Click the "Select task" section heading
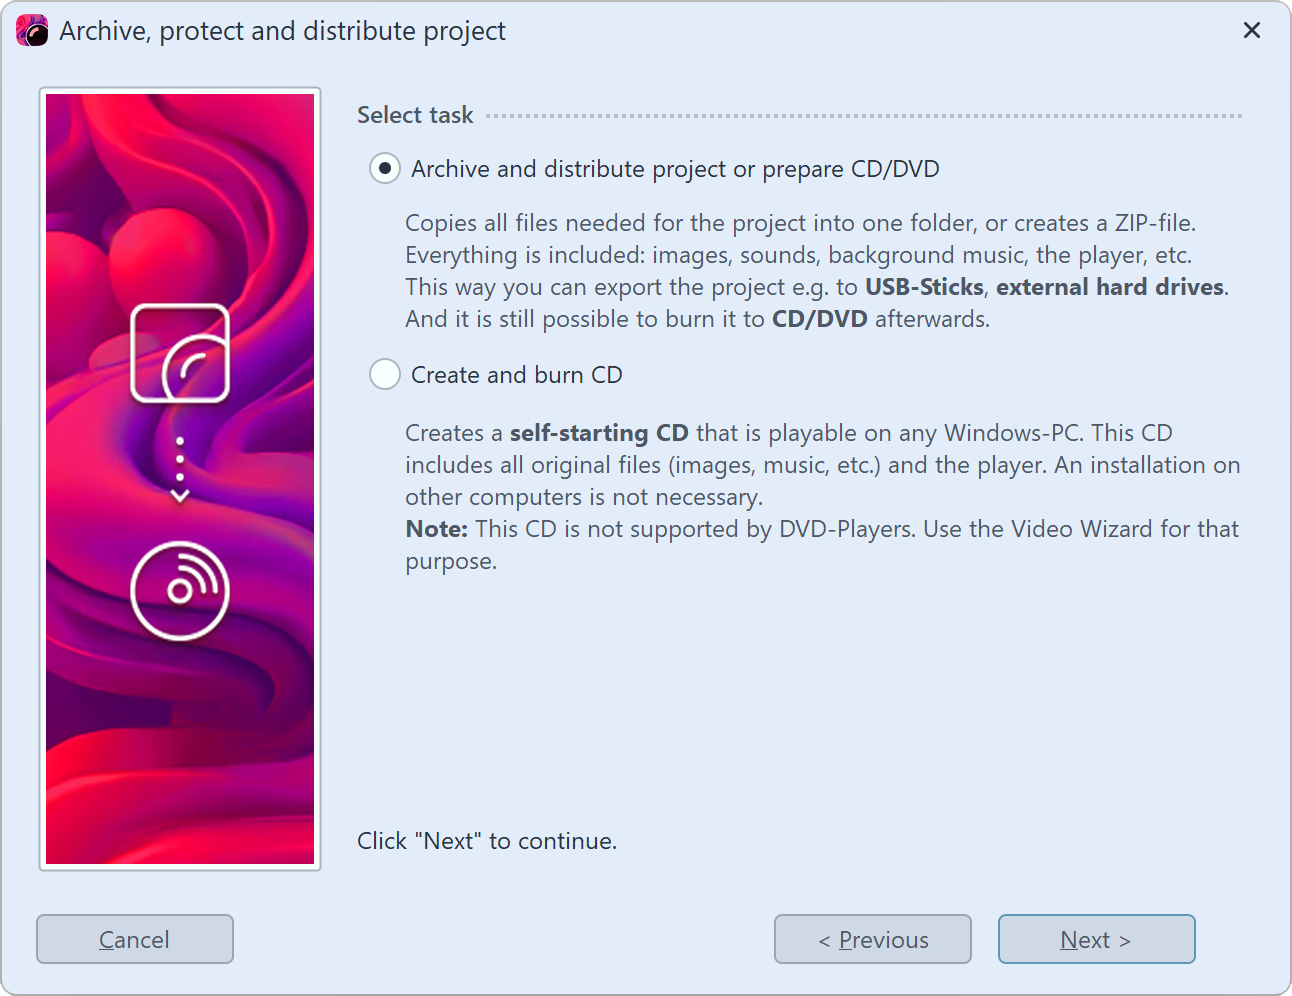1292x996 pixels. (415, 115)
